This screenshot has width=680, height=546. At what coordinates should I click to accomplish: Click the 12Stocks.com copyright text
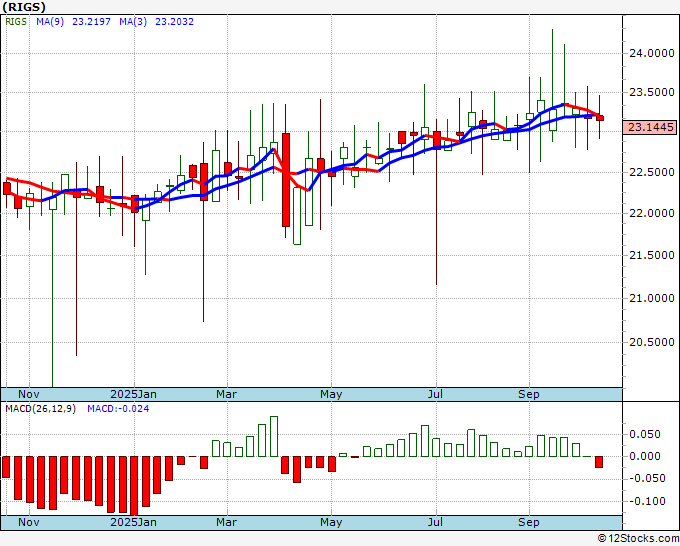[638, 538]
